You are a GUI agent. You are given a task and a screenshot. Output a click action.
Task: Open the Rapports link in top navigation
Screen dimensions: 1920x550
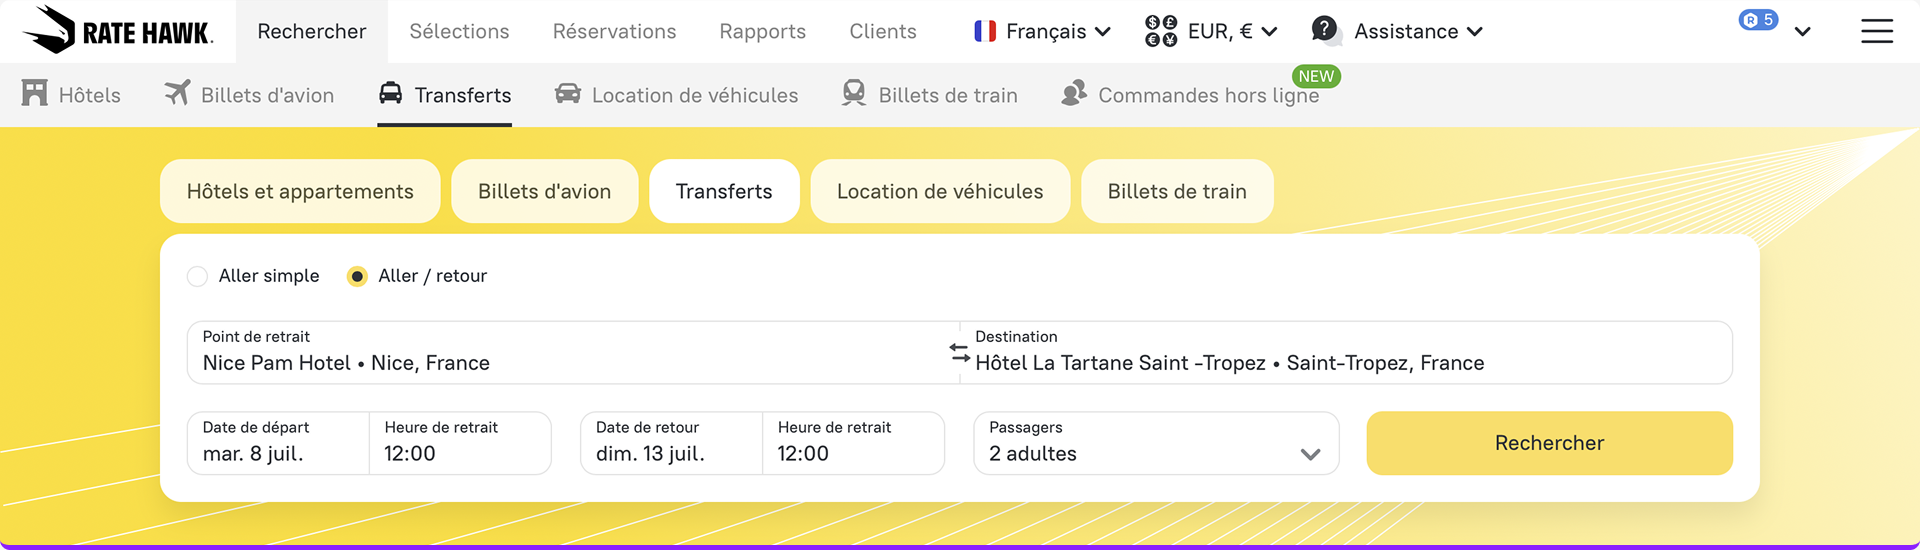coord(762,31)
